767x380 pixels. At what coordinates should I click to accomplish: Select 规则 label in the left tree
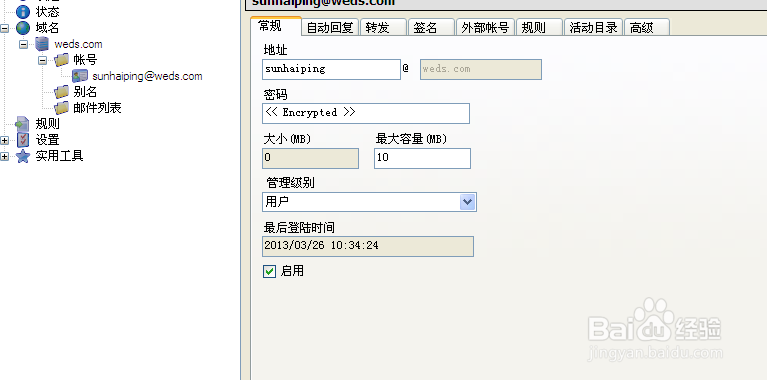coord(47,124)
